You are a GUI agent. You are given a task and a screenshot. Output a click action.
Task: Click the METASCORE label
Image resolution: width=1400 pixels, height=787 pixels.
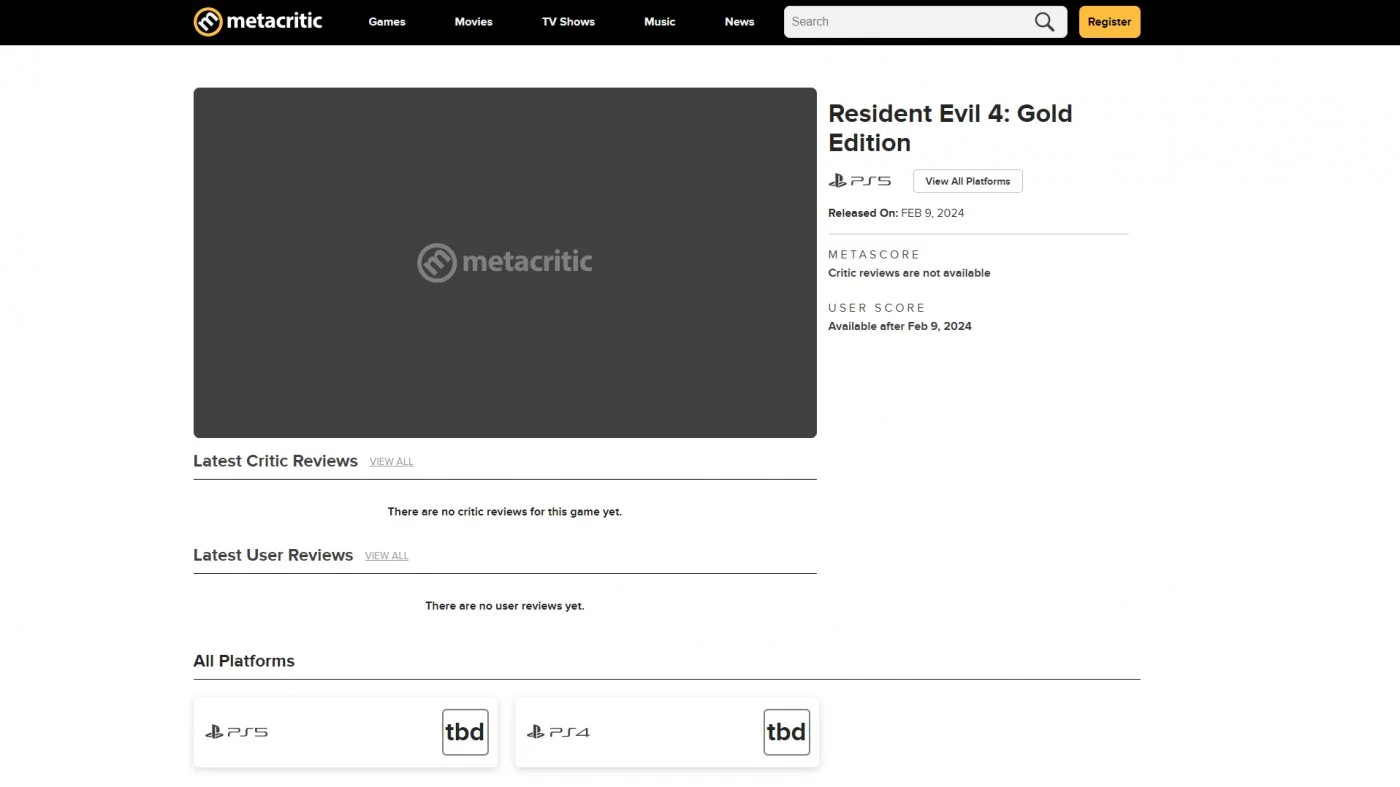click(874, 255)
